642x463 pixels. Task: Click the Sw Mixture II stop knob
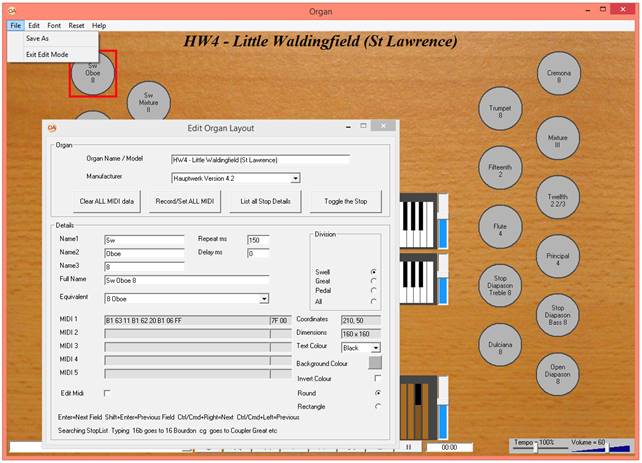tap(149, 101)
